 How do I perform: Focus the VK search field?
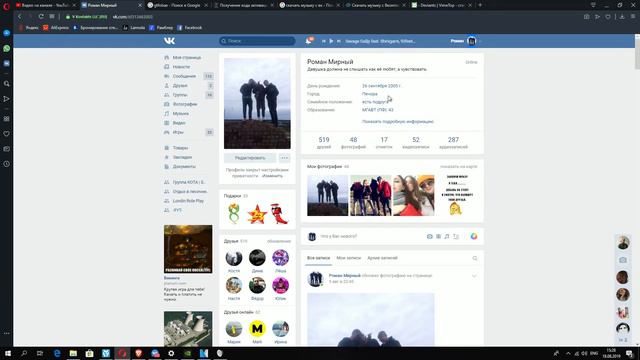[x=257, y=41]
